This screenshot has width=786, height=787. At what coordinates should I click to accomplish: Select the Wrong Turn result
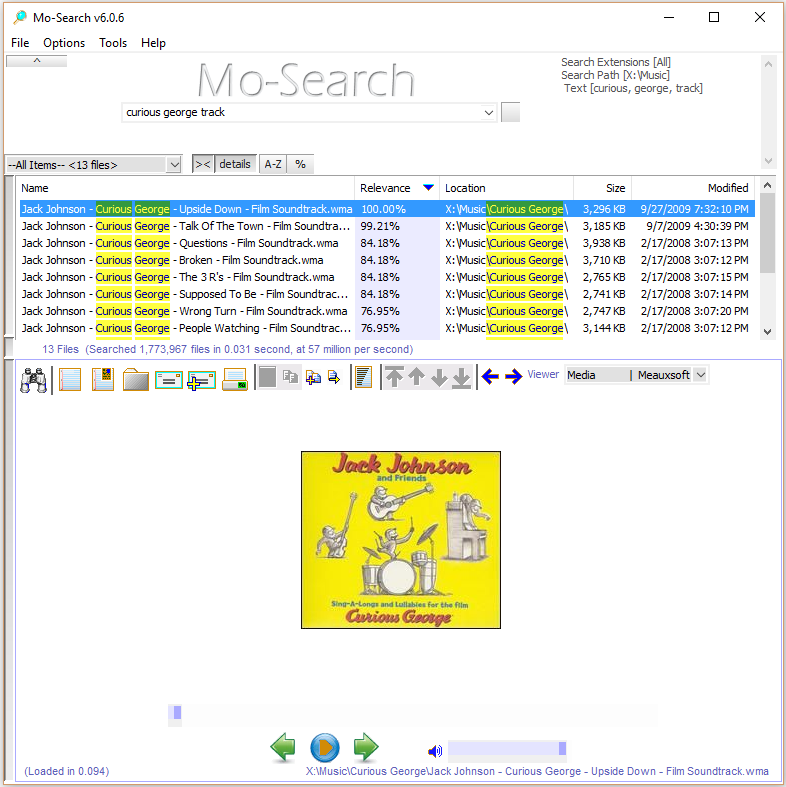387,311
